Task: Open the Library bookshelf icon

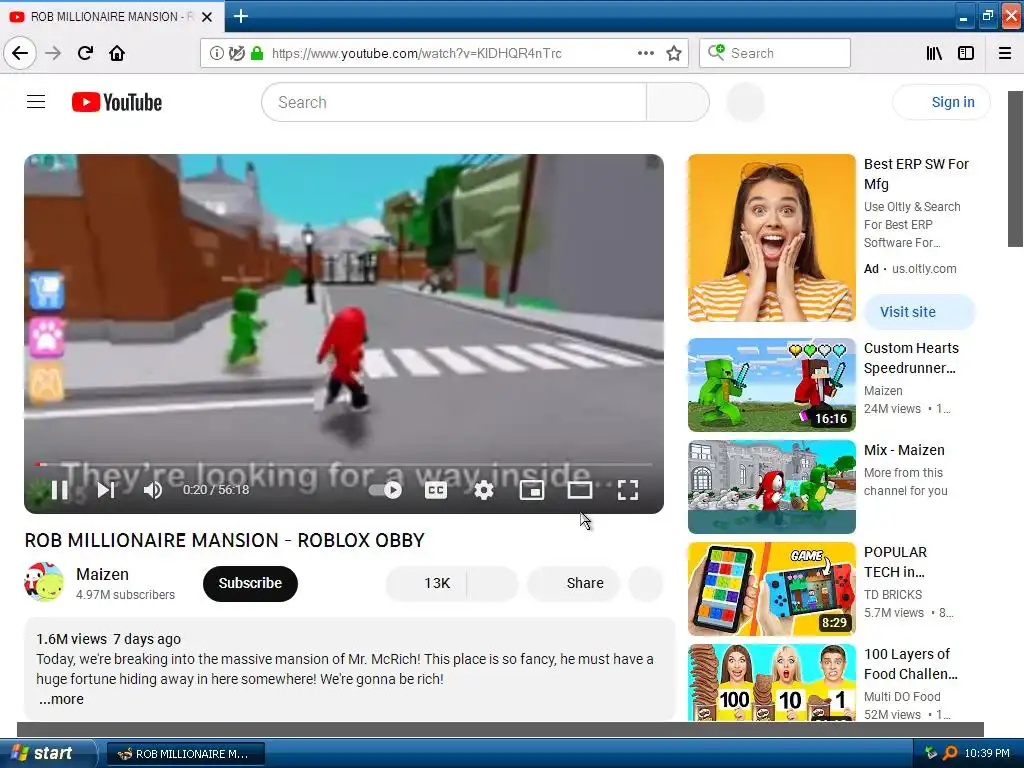Action: 934,53
